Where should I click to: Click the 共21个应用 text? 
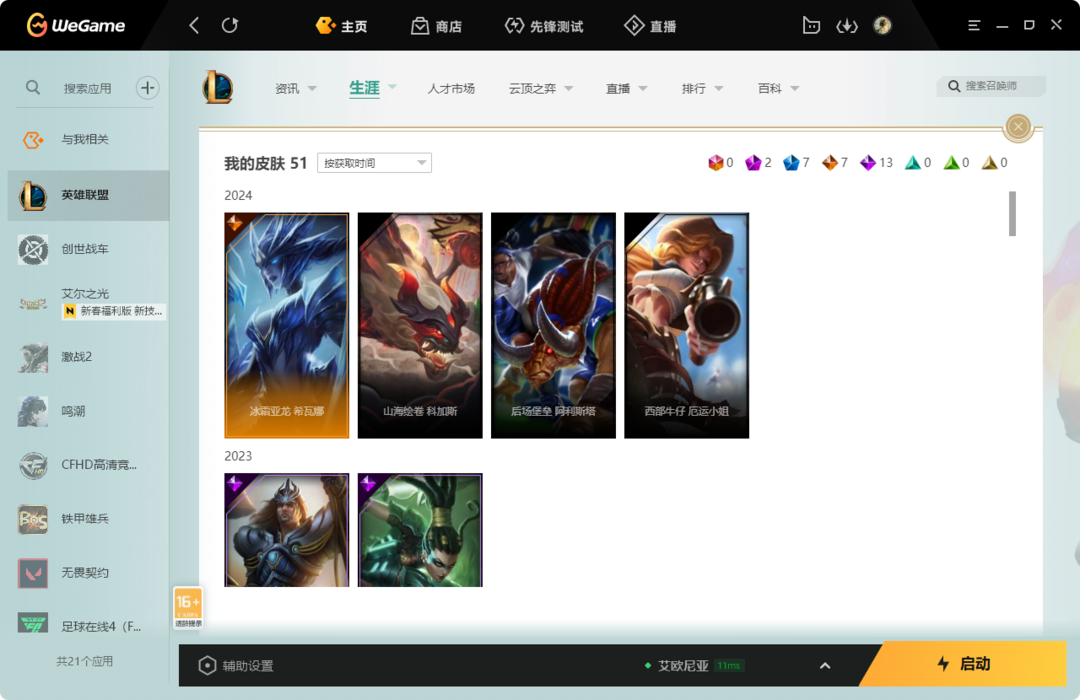tap(85, 661)
